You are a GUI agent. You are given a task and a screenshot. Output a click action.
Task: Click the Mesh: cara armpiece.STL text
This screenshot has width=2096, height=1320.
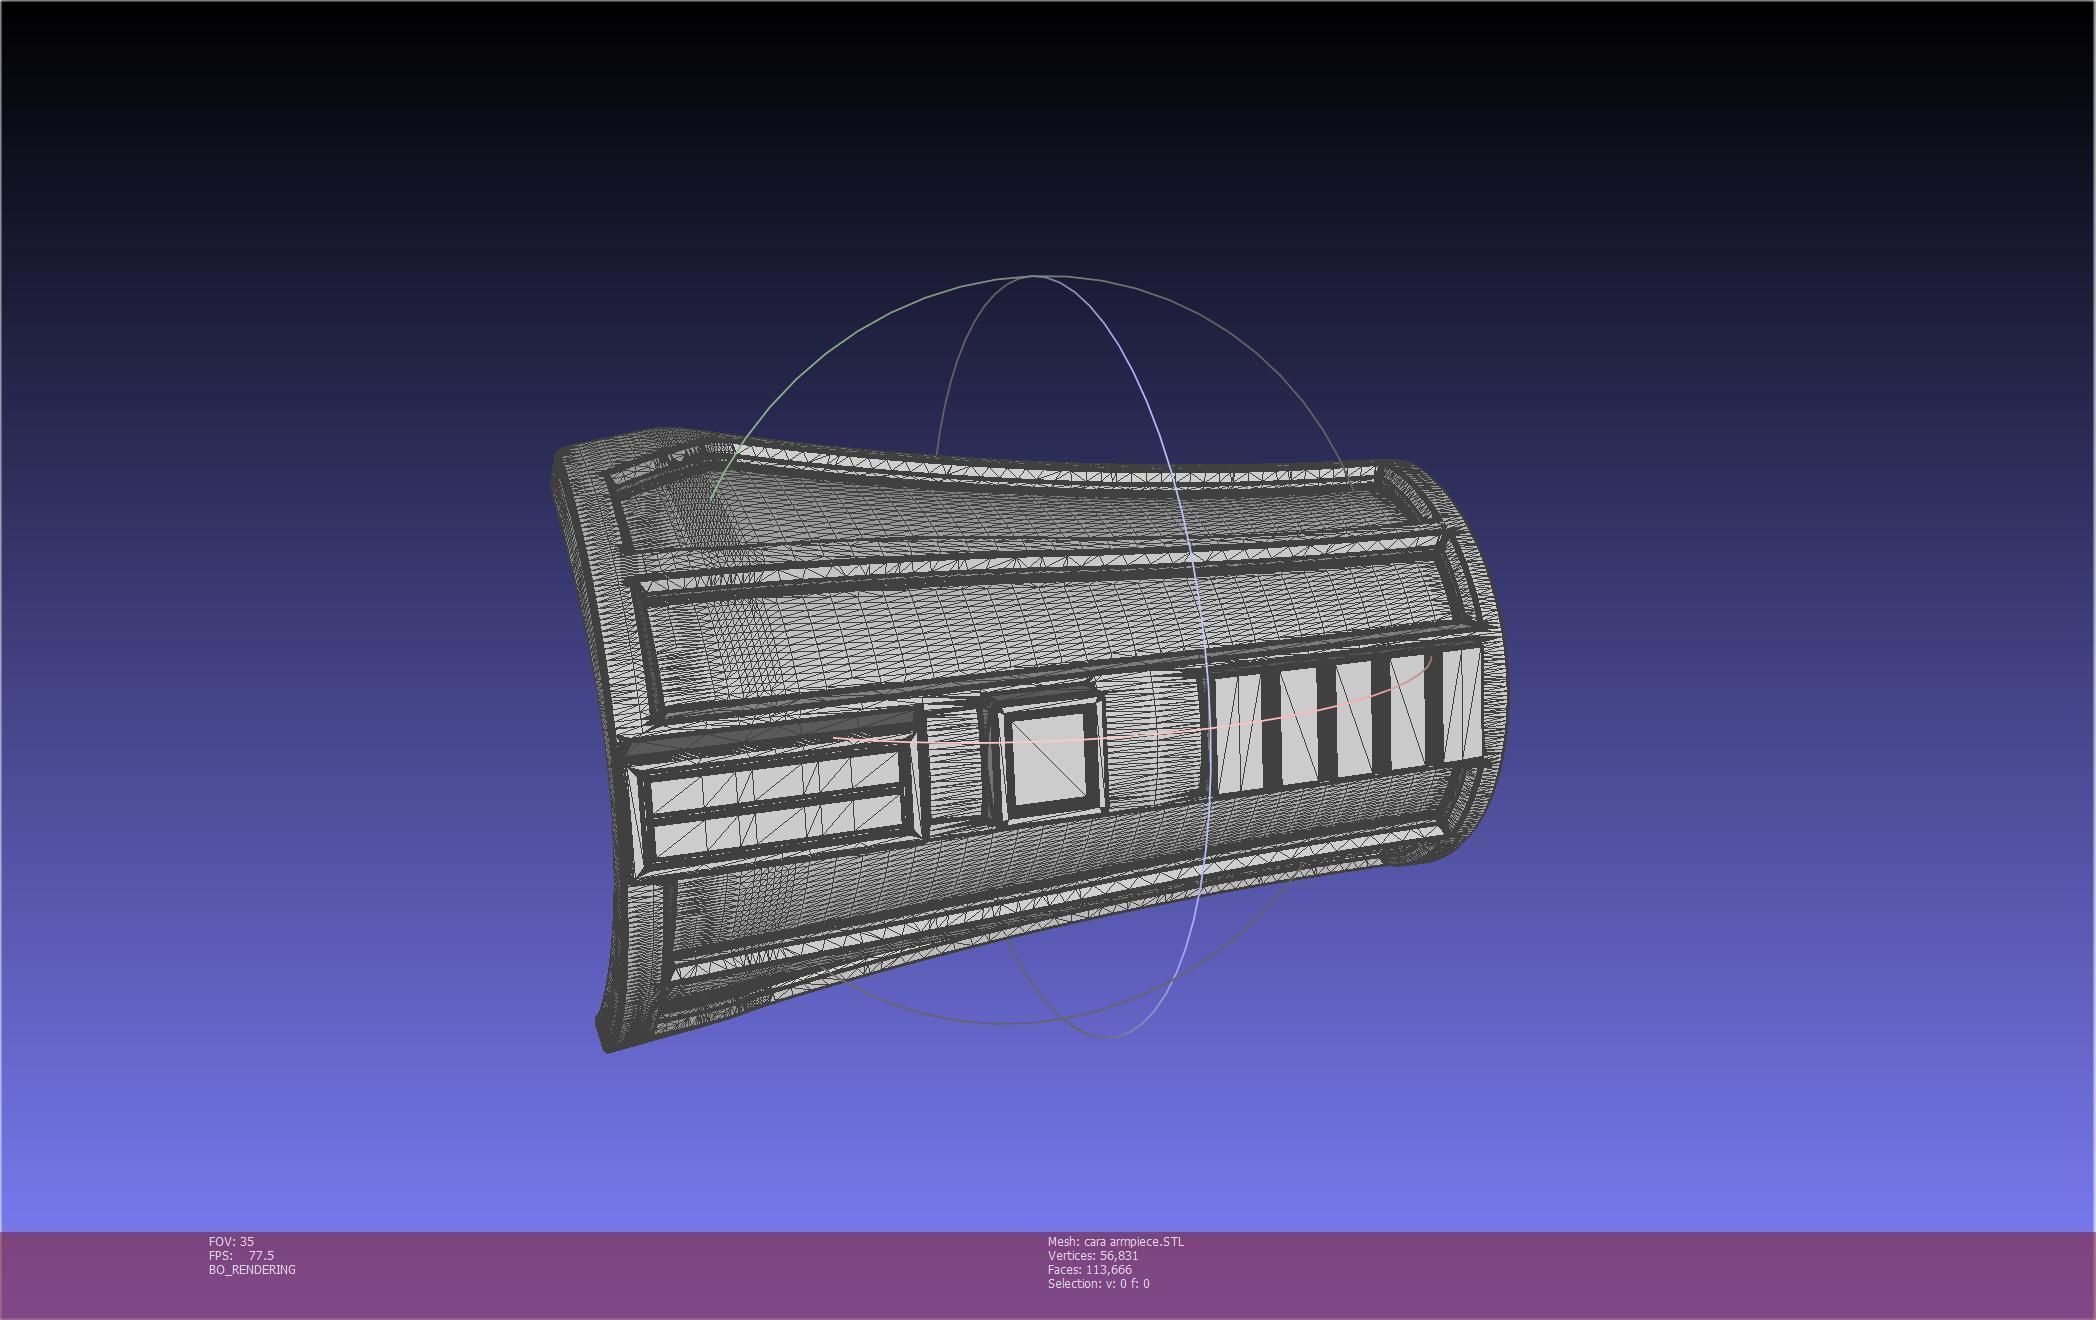pos(1115,1241)
